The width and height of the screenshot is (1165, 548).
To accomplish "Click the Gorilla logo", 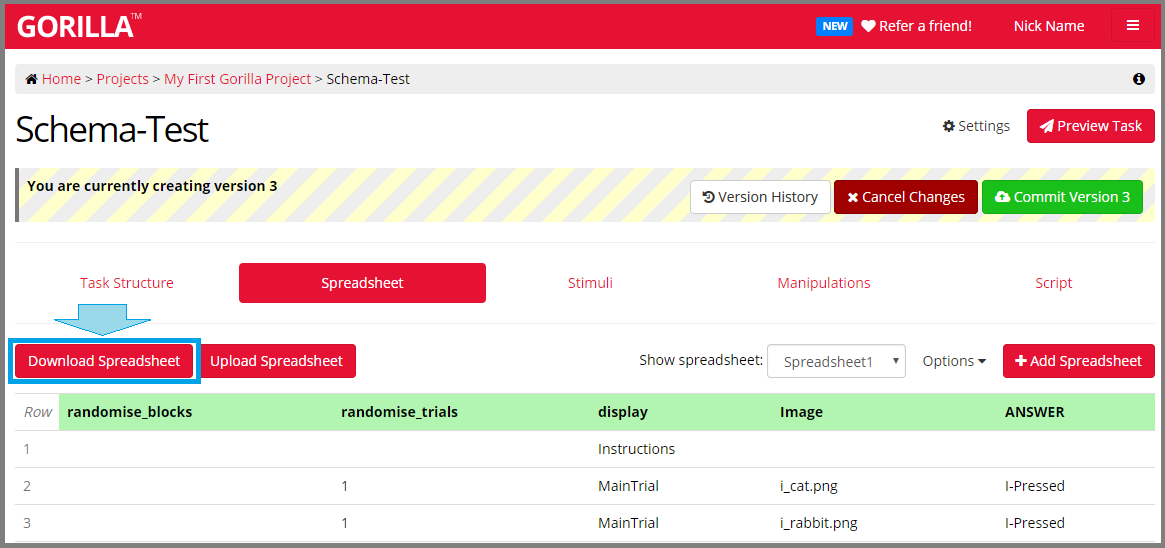I will pos(75,26).
